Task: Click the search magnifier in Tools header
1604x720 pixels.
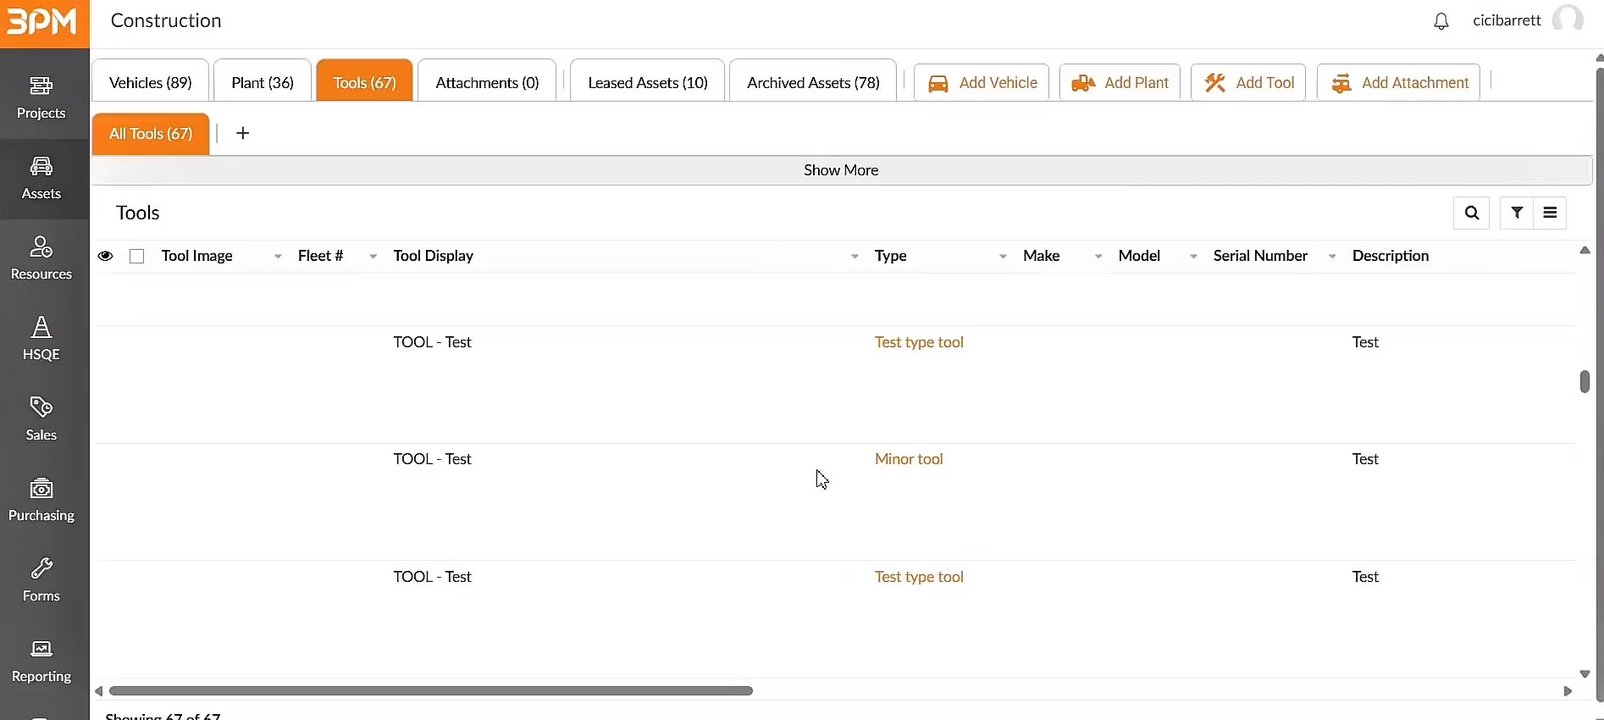Action: pyautogui.click(x=1471, y=213)
